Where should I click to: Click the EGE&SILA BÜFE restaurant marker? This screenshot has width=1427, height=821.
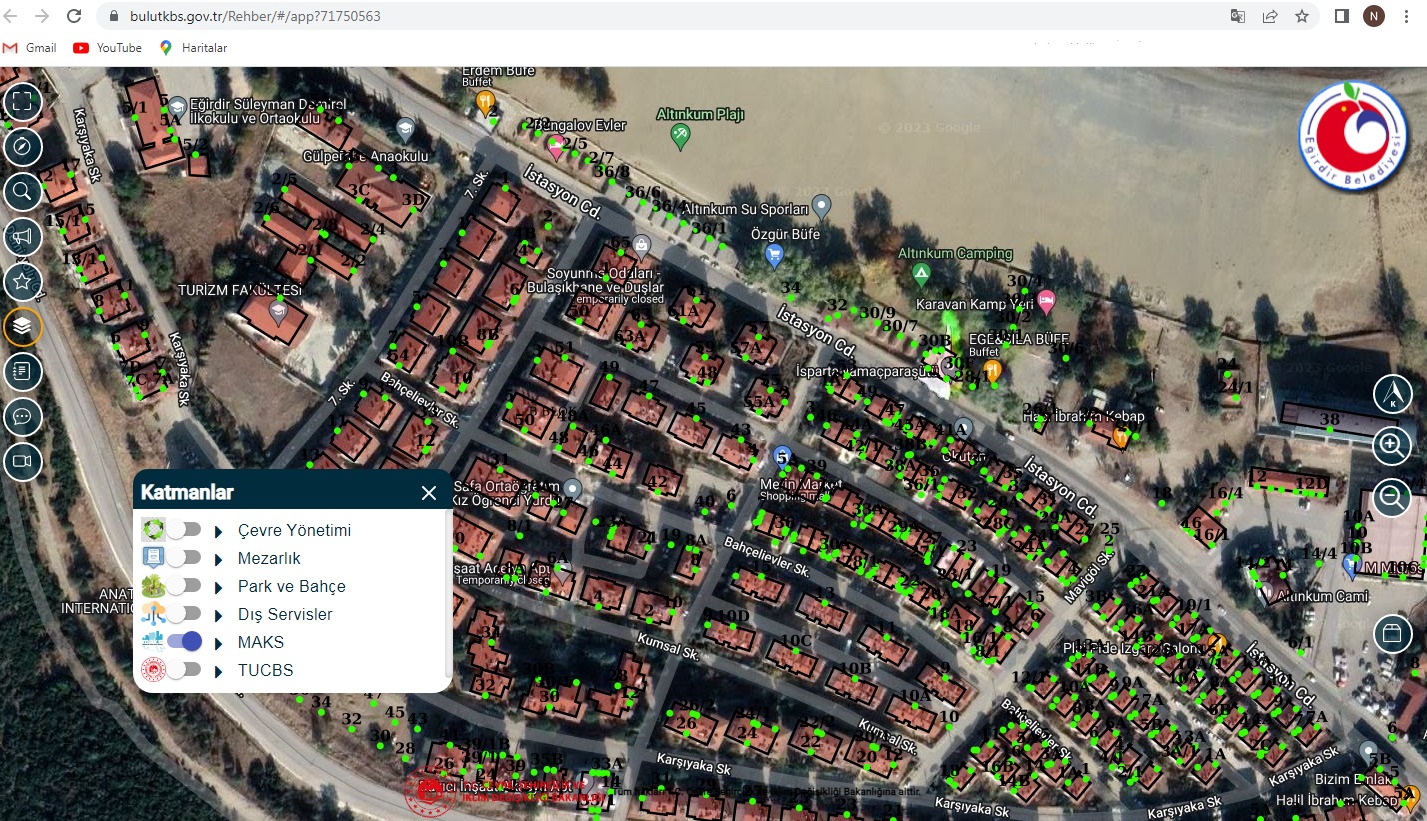[992, 371]
